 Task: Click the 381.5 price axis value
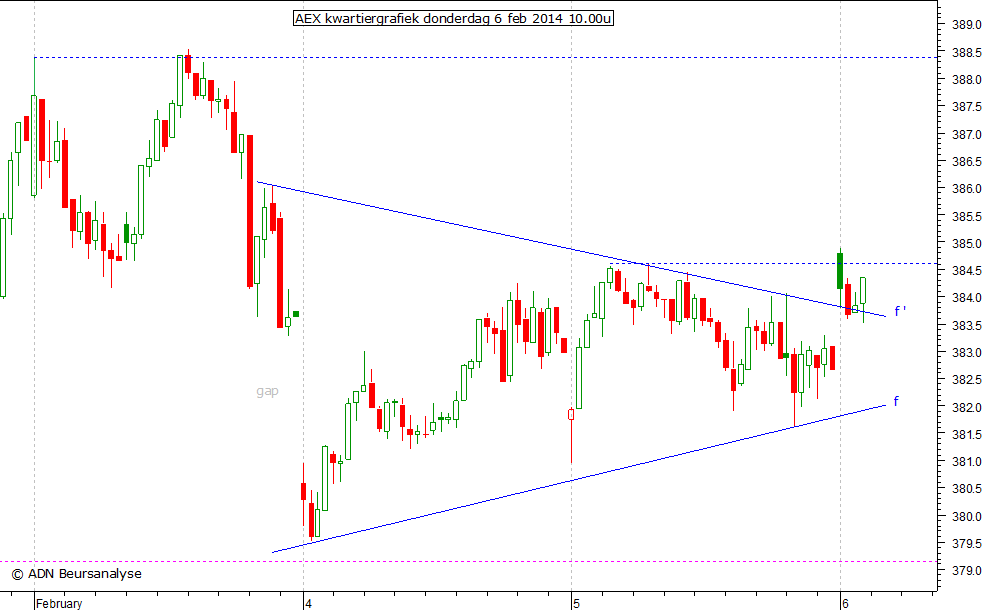pyautogui.click(x=966, y=434)
